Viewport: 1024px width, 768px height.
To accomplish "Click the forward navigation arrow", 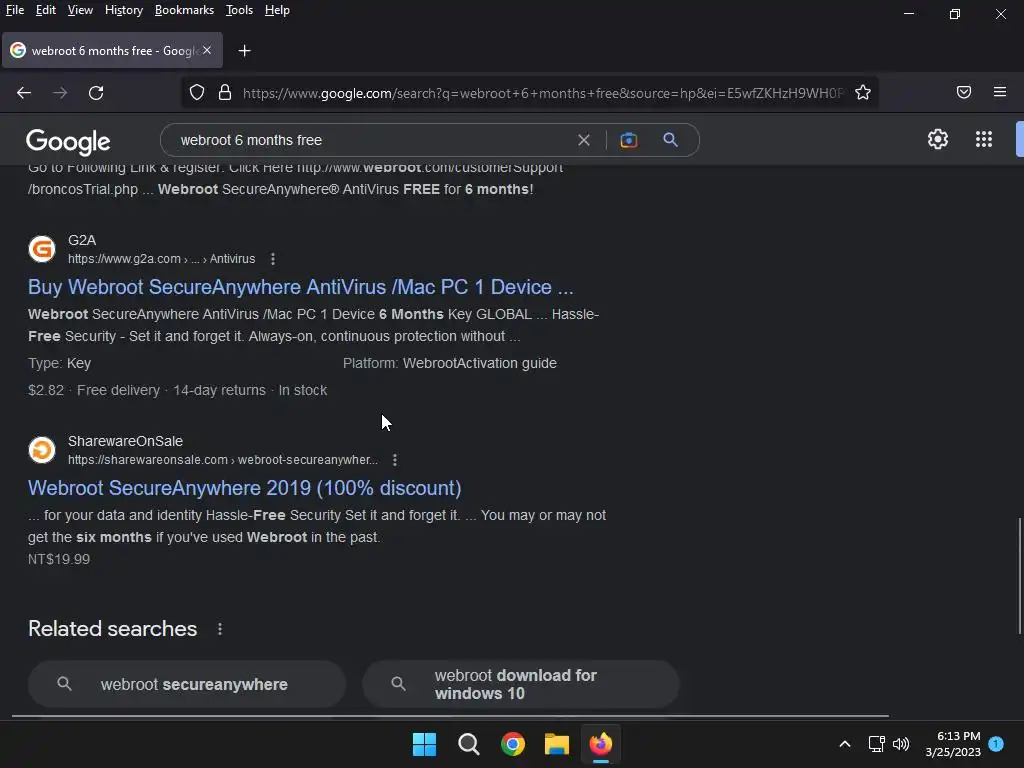I will pyautogui.click(x=60, y=93).
